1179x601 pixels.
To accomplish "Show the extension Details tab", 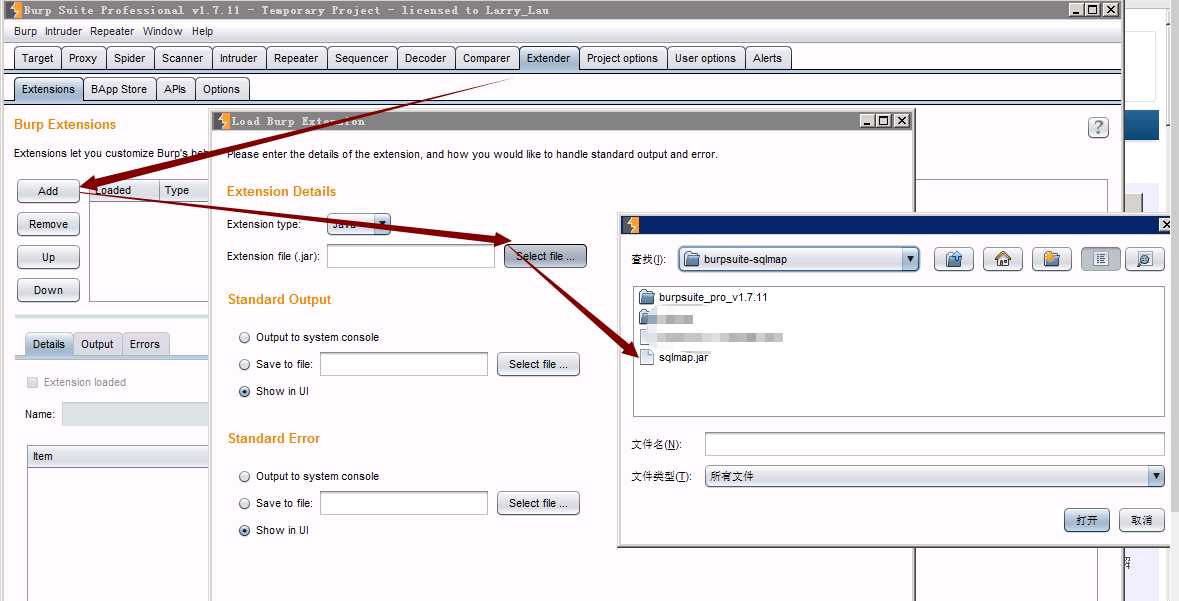I will tap(49, 344).
